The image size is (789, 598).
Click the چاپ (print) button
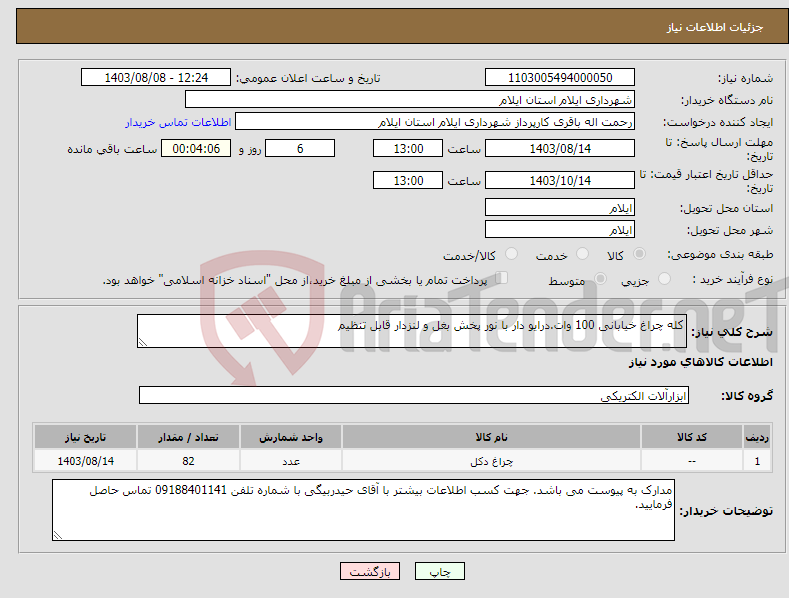[x=439, y=572]
